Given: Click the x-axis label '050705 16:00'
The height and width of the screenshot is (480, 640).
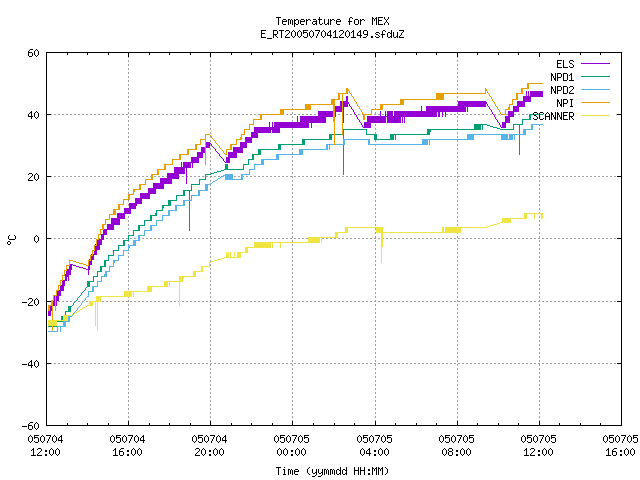Looking at the screenshot, I should click(x=620, y=445).
